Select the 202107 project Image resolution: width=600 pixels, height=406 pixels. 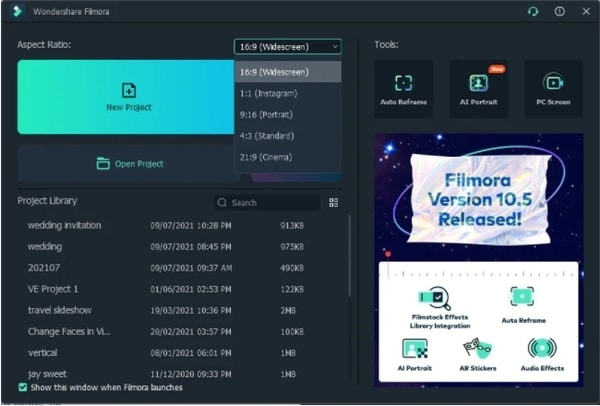tap(182, 268)
